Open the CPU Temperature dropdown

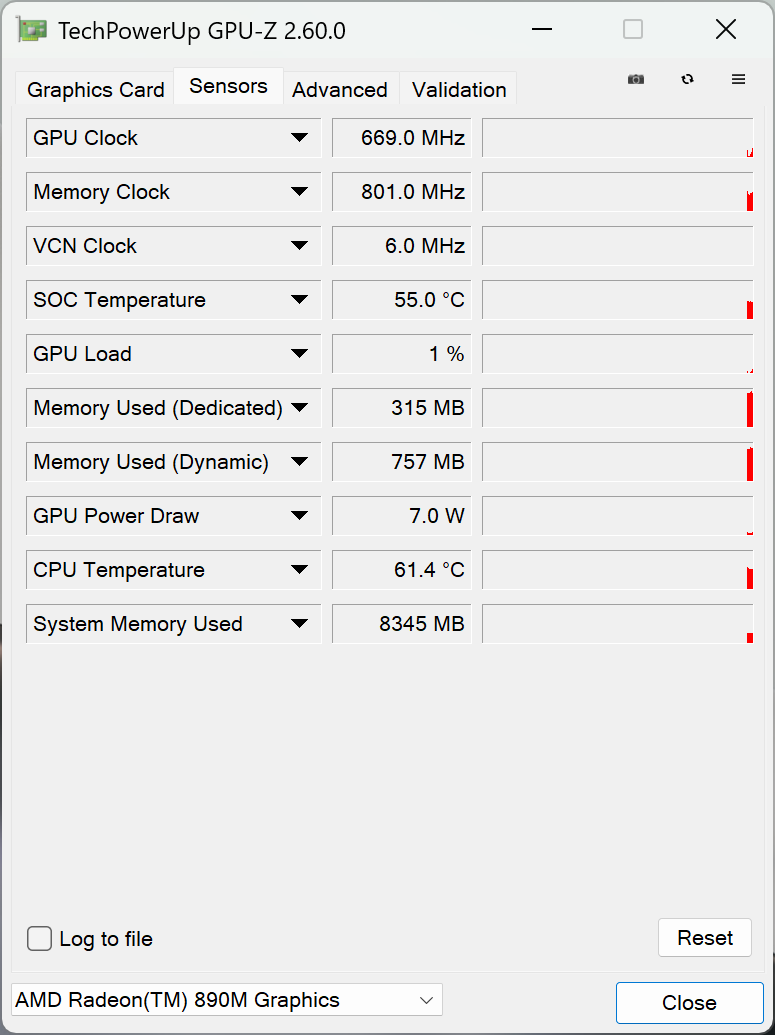(x=299, y=569)
